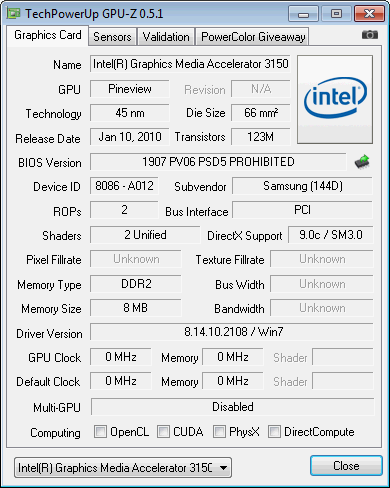This screenshot has height=488, width=390.
Task: Click the Technology field showing 45 nm
Action: (130, 113)
